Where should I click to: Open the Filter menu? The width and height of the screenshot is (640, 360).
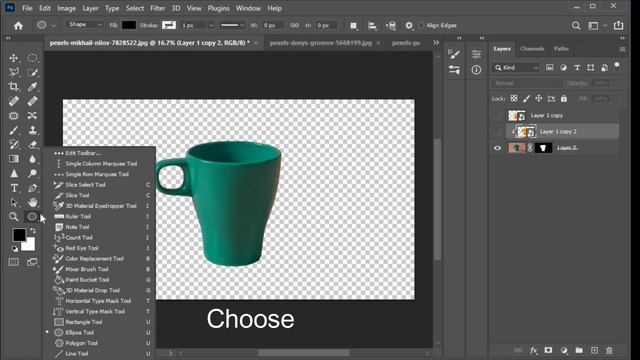tap(157, 8)
